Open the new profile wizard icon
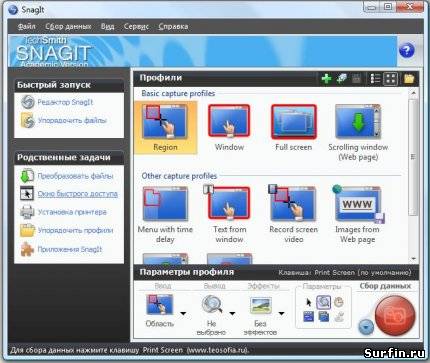430x363 pixels. (342, 79)
